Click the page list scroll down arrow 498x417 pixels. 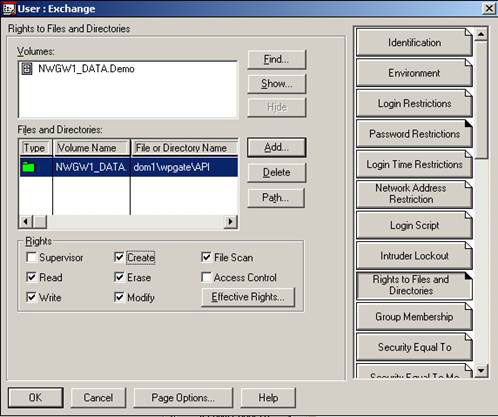tap(481, 370)
